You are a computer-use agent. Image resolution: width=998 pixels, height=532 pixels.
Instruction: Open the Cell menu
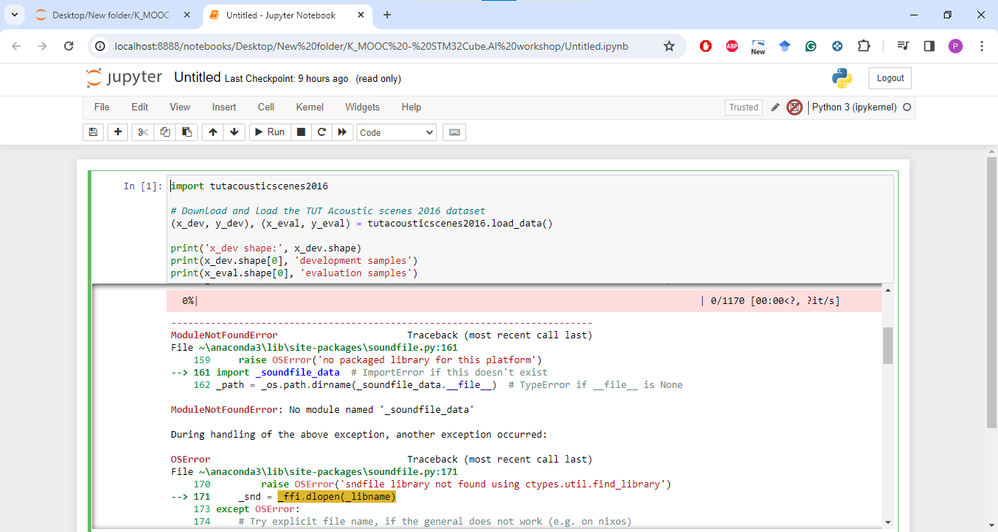(x=266, y=107)
